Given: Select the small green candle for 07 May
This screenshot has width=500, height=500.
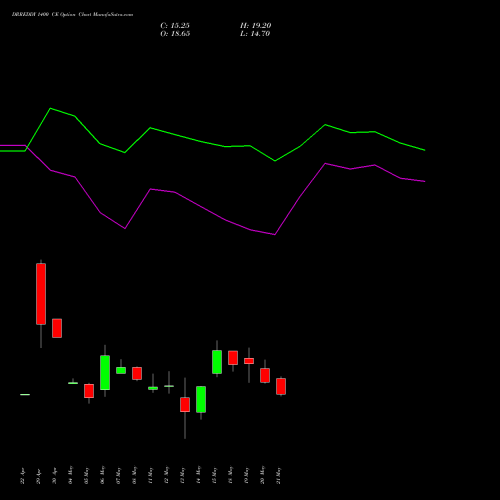Looking at the screenshot, I should pyautogui.click(x=121, y=370).
